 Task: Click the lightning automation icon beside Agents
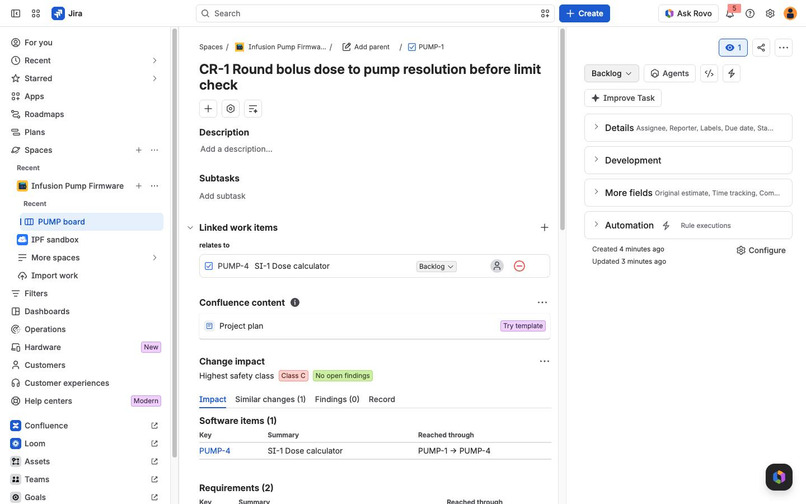[x=731, y=74]
